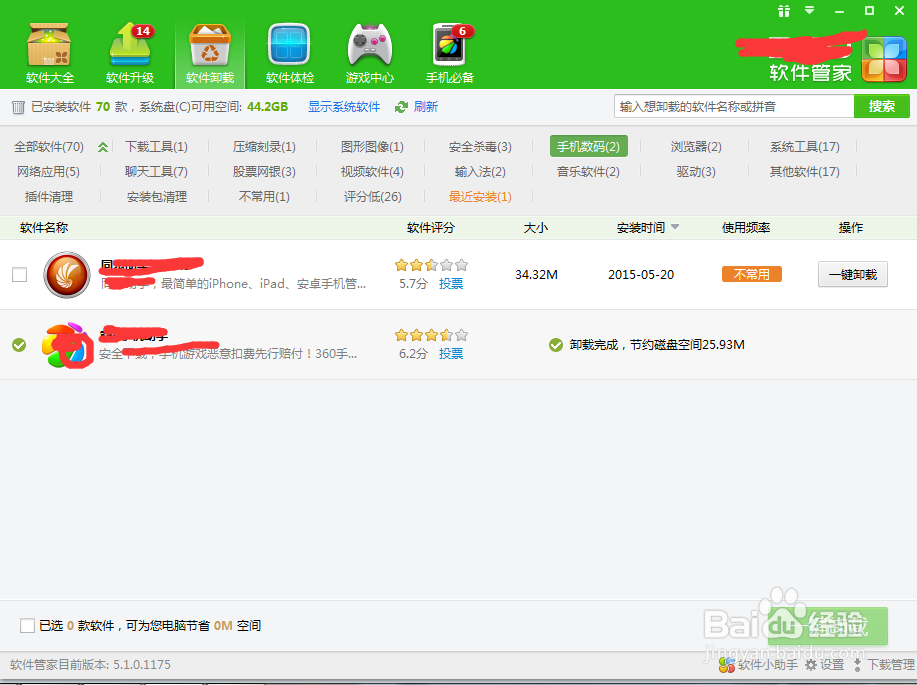Select the 压缩刻录(1) category

pos(264,147)
